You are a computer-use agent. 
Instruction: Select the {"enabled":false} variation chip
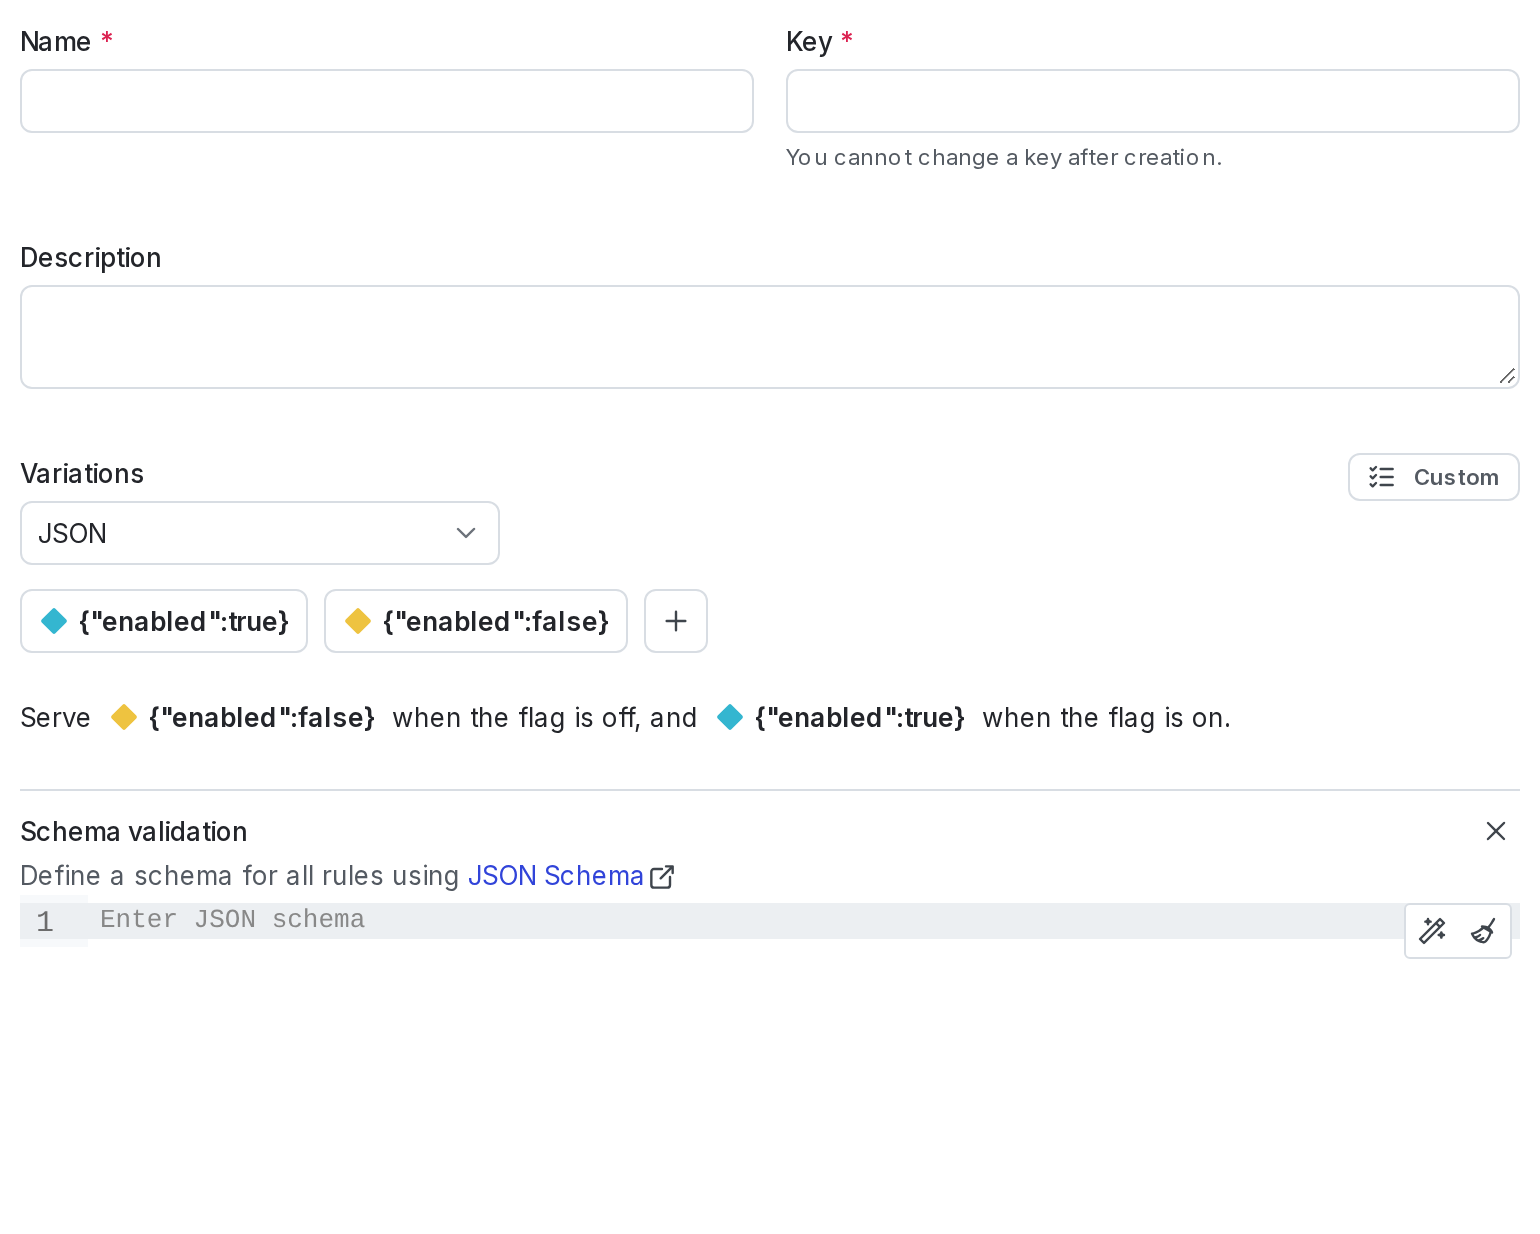click(476, 621)
